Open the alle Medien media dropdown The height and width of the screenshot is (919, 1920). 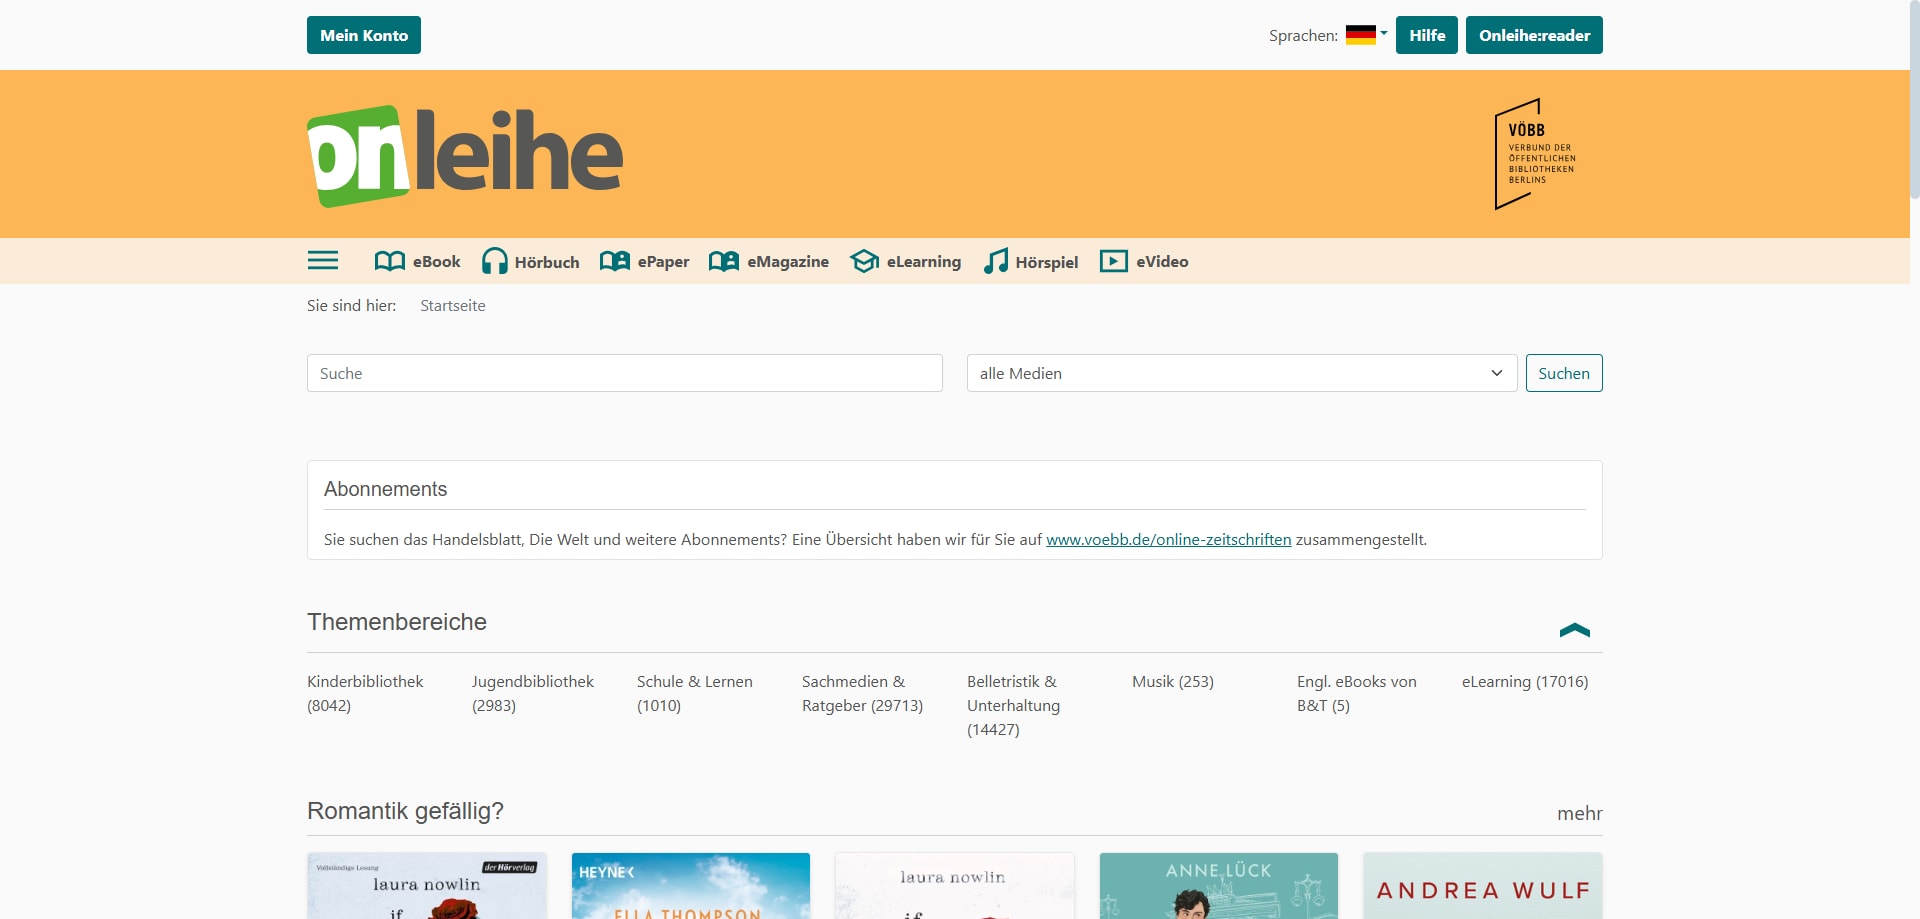tap(1242, 373)
